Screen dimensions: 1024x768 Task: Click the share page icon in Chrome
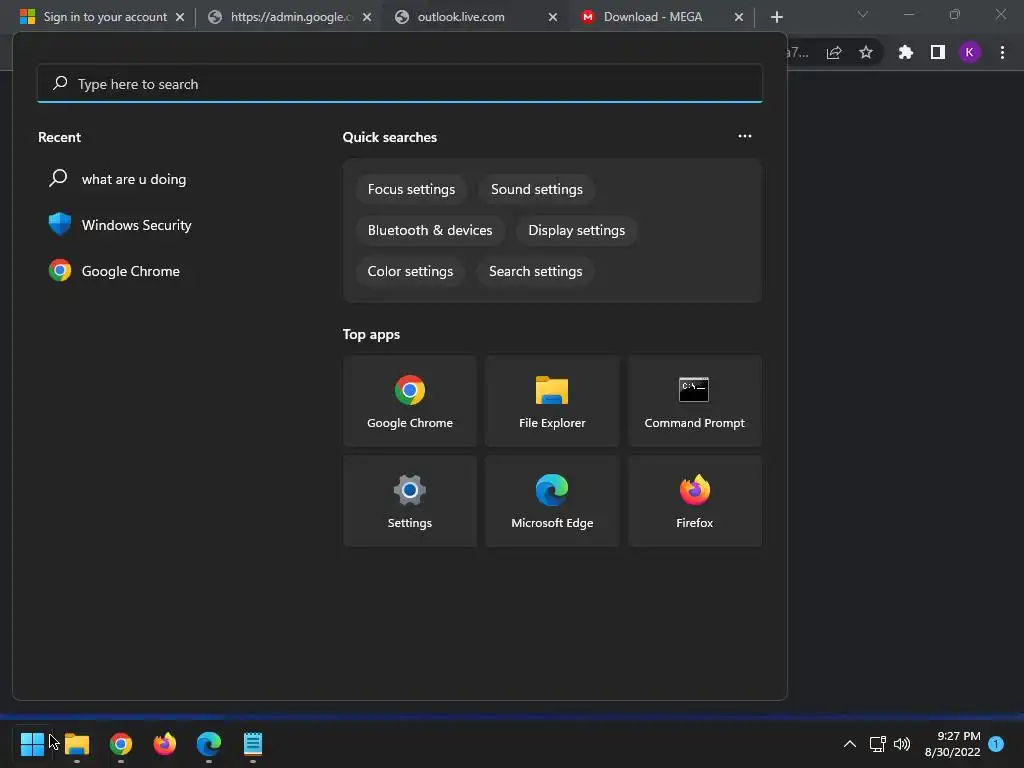pyautogui.click(x=834, y=53)
